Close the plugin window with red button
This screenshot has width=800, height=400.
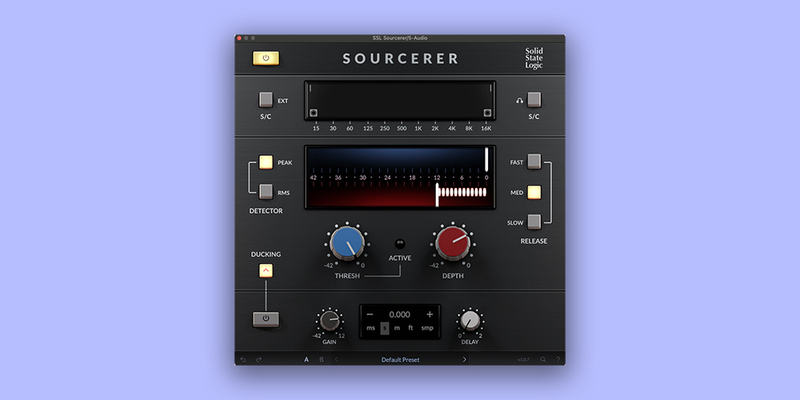pyautogui.click(x=239, y=38)
